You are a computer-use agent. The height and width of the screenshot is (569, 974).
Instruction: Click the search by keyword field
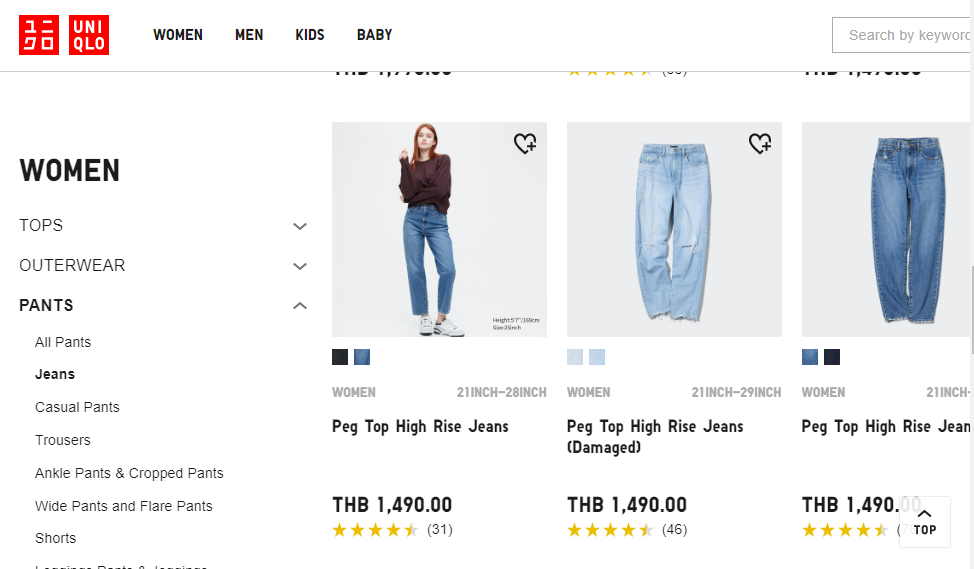905,35
